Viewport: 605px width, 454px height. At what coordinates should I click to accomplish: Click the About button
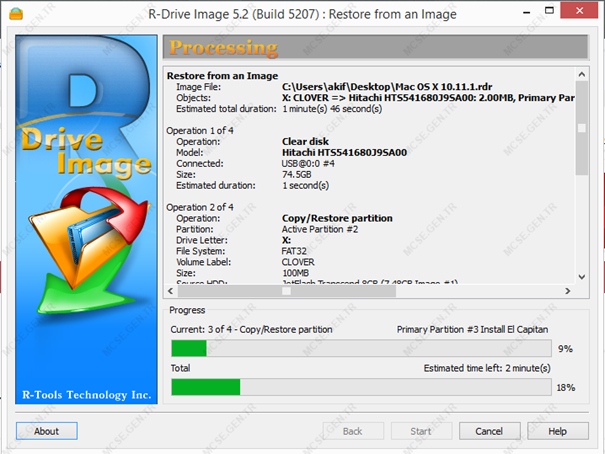pyautogui.click(x=47, y=431)
